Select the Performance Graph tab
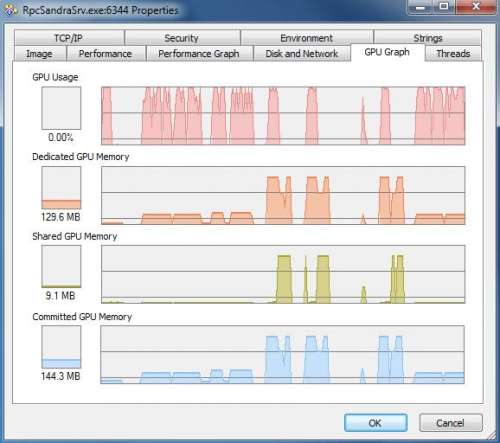This screenshot has height=443, width=500. pyautogui.click(x=199, y=54)
